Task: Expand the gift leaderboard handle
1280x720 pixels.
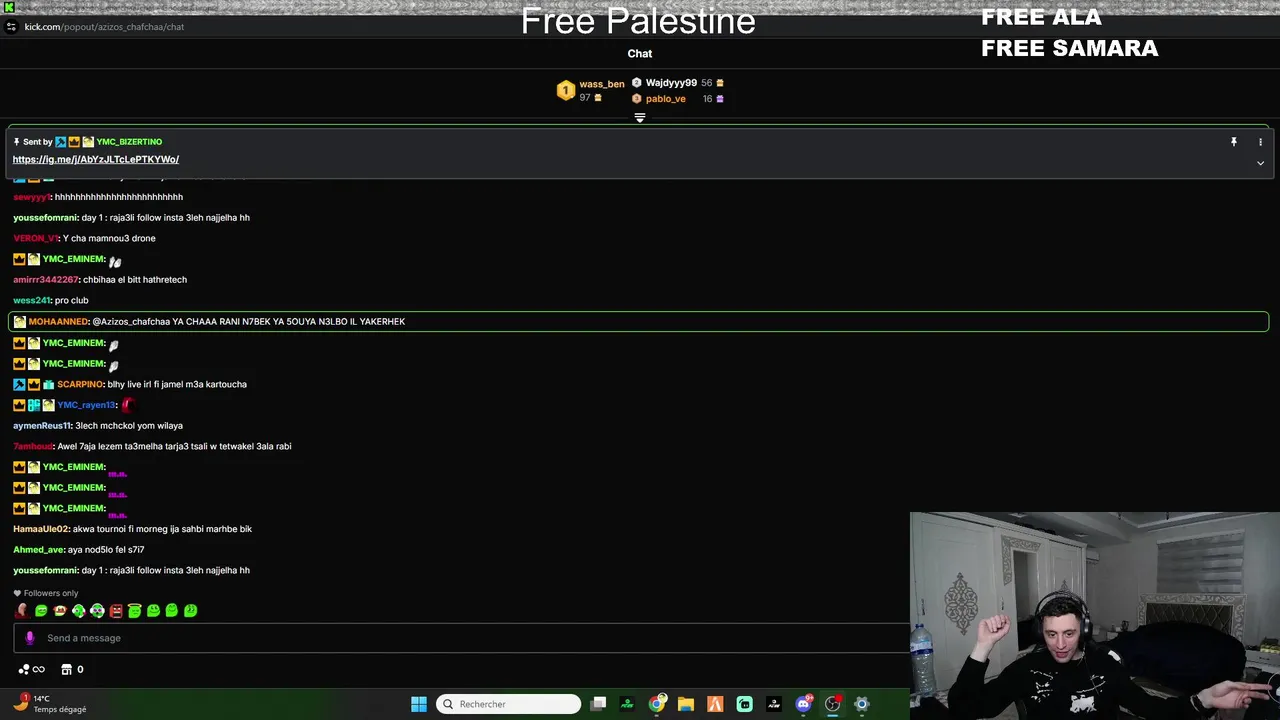Action: [x=640, y=118]
